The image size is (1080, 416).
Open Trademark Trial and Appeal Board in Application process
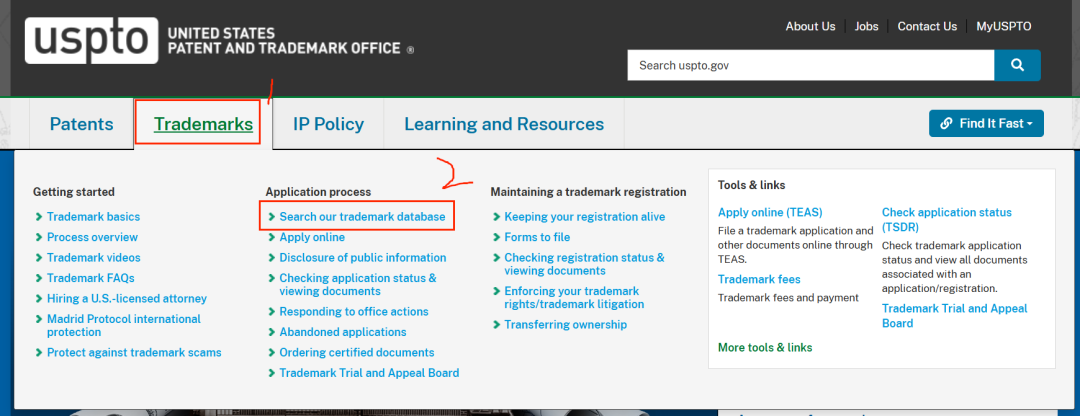pos(369,373)
